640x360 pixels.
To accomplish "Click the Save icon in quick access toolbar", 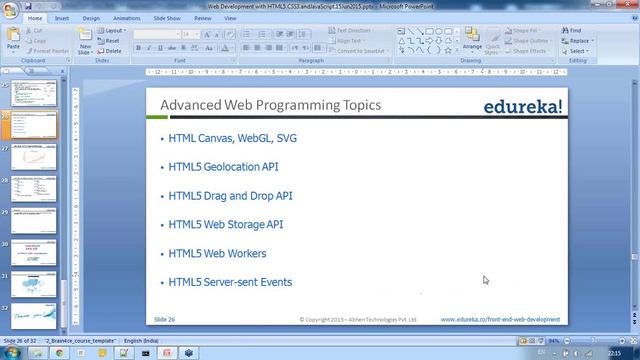I will tap(28, 6).
